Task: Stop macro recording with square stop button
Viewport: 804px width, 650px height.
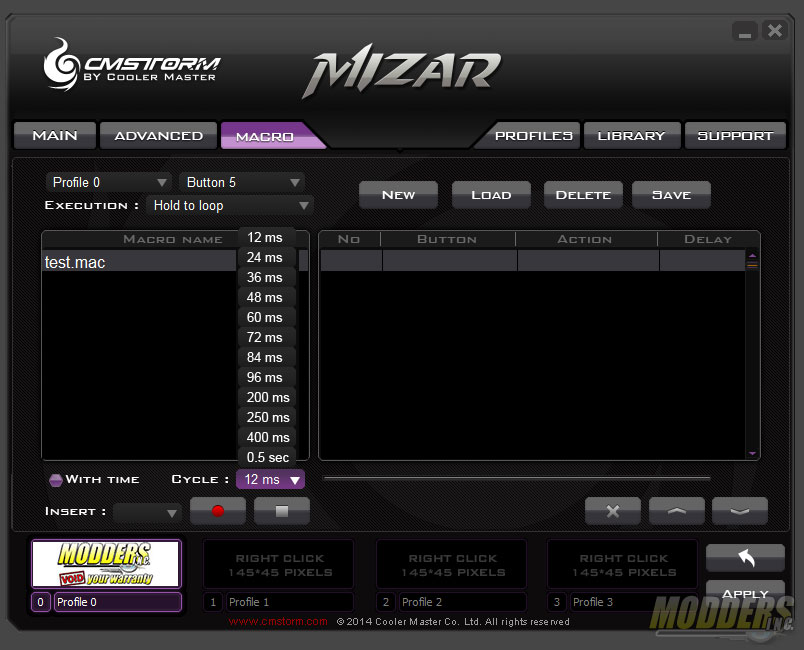Action: (x=282, y=511)
